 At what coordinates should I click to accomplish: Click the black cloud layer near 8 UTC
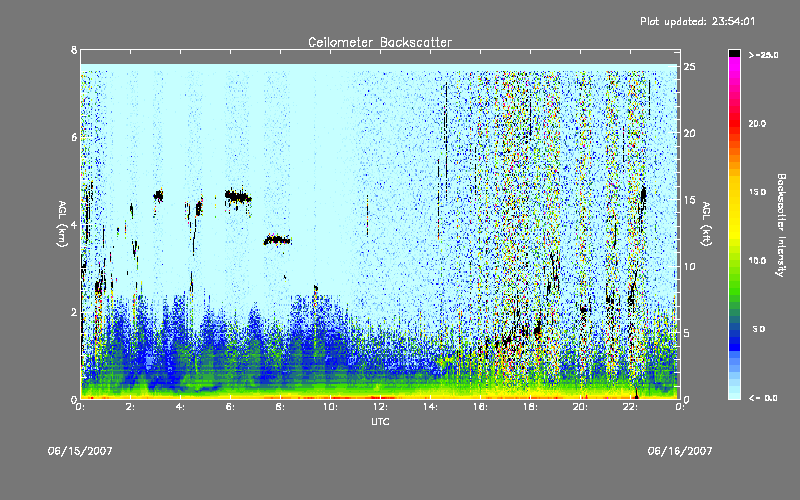pyautogui.click(x=277, y=240)
